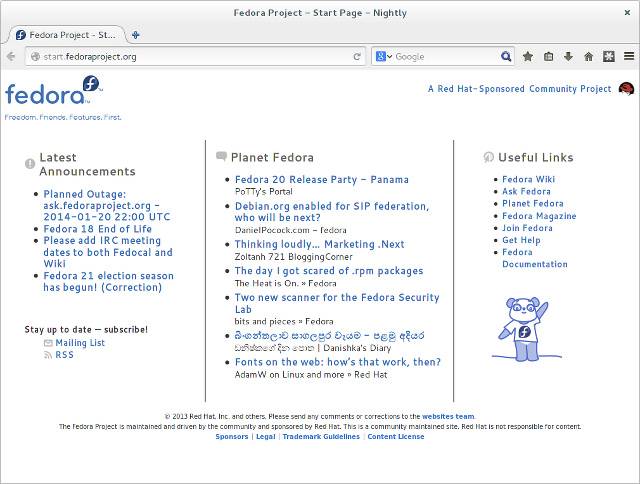Click the site identity globe icon
This screenshot has height=484, width=640.
[36, 56]
